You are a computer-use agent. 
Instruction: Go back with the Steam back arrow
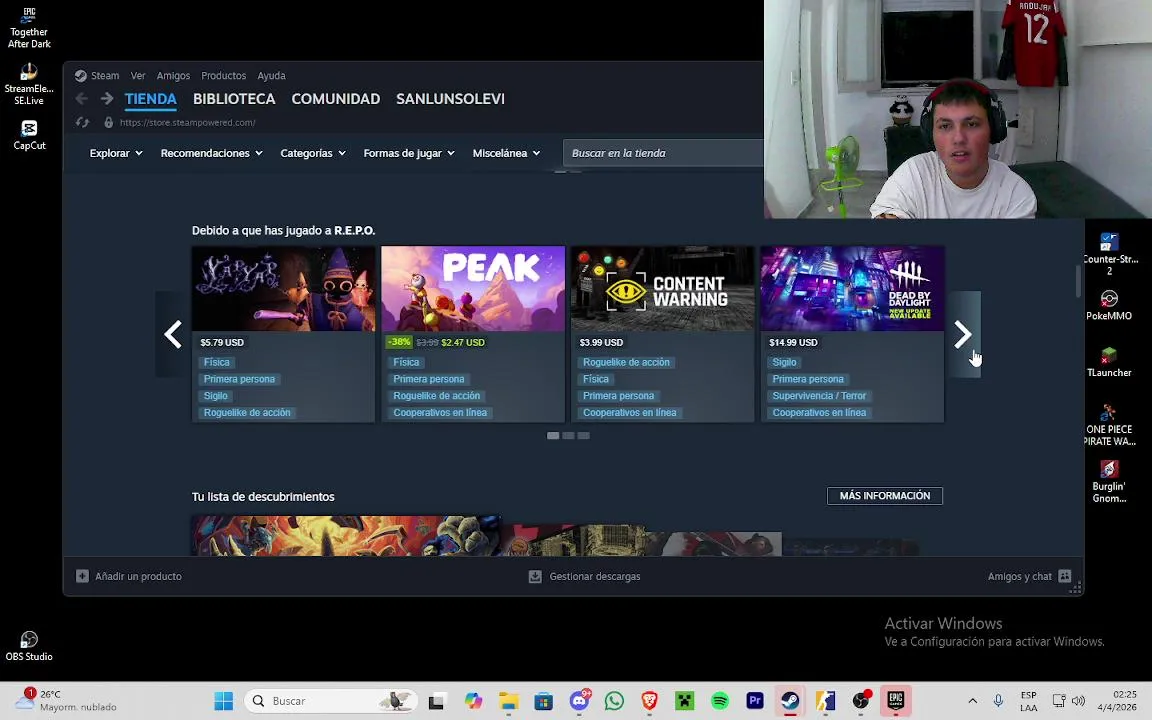point(82,98)
